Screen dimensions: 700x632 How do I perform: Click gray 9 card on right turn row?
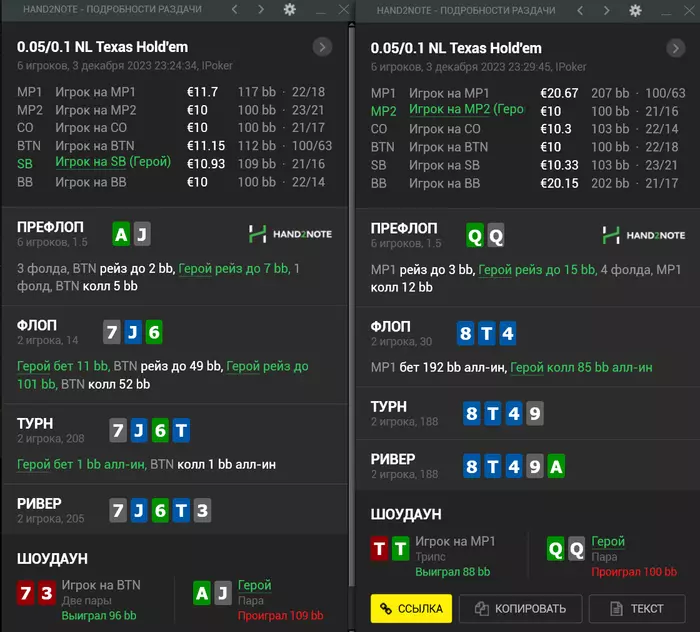coord(535,413)
